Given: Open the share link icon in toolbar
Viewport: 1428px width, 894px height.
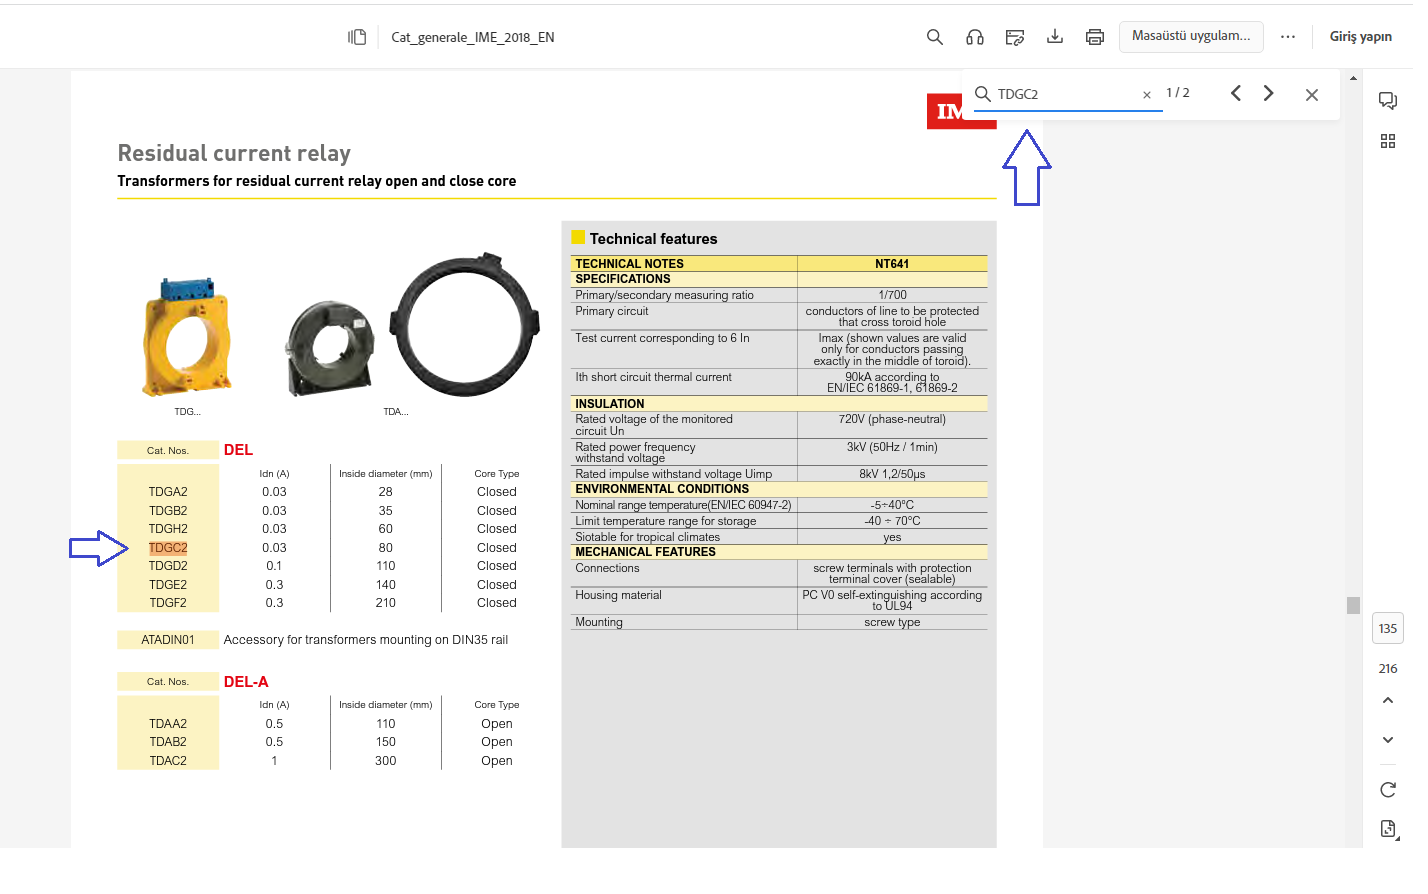Looking at the screenshot, I should click(x=1015, y=37).
